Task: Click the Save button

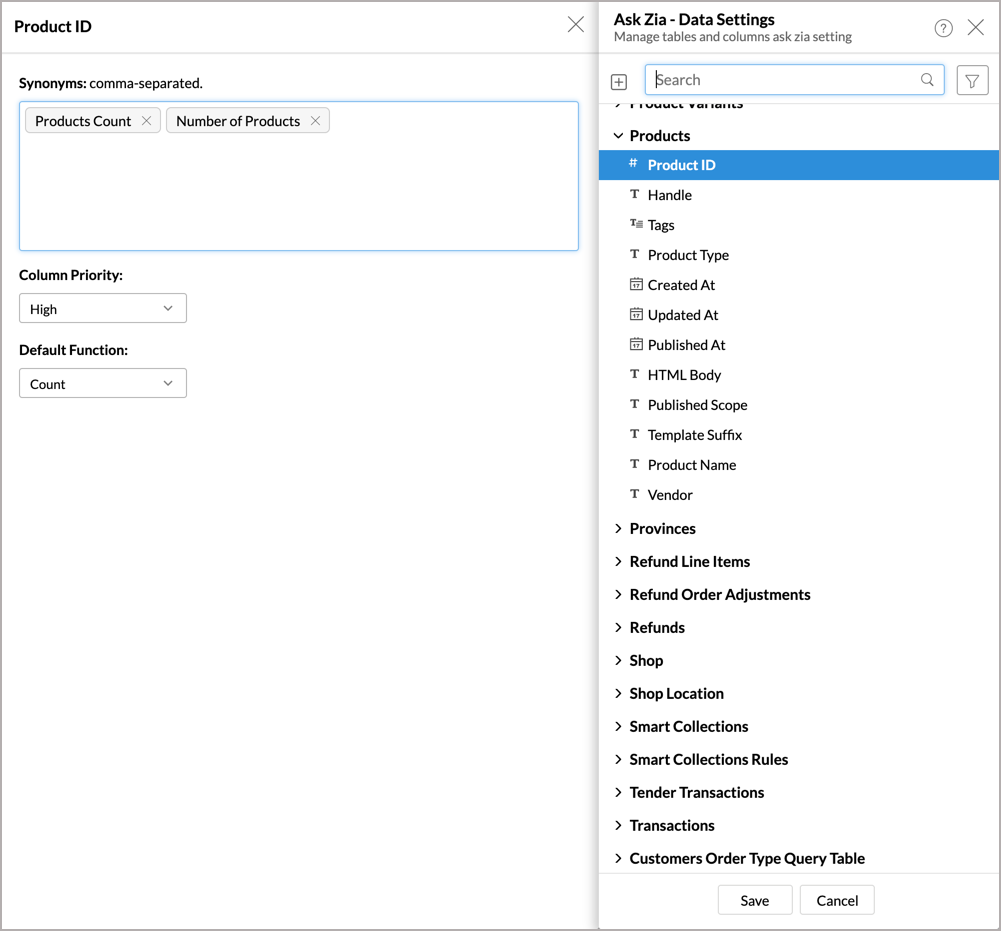Action: 755,900
